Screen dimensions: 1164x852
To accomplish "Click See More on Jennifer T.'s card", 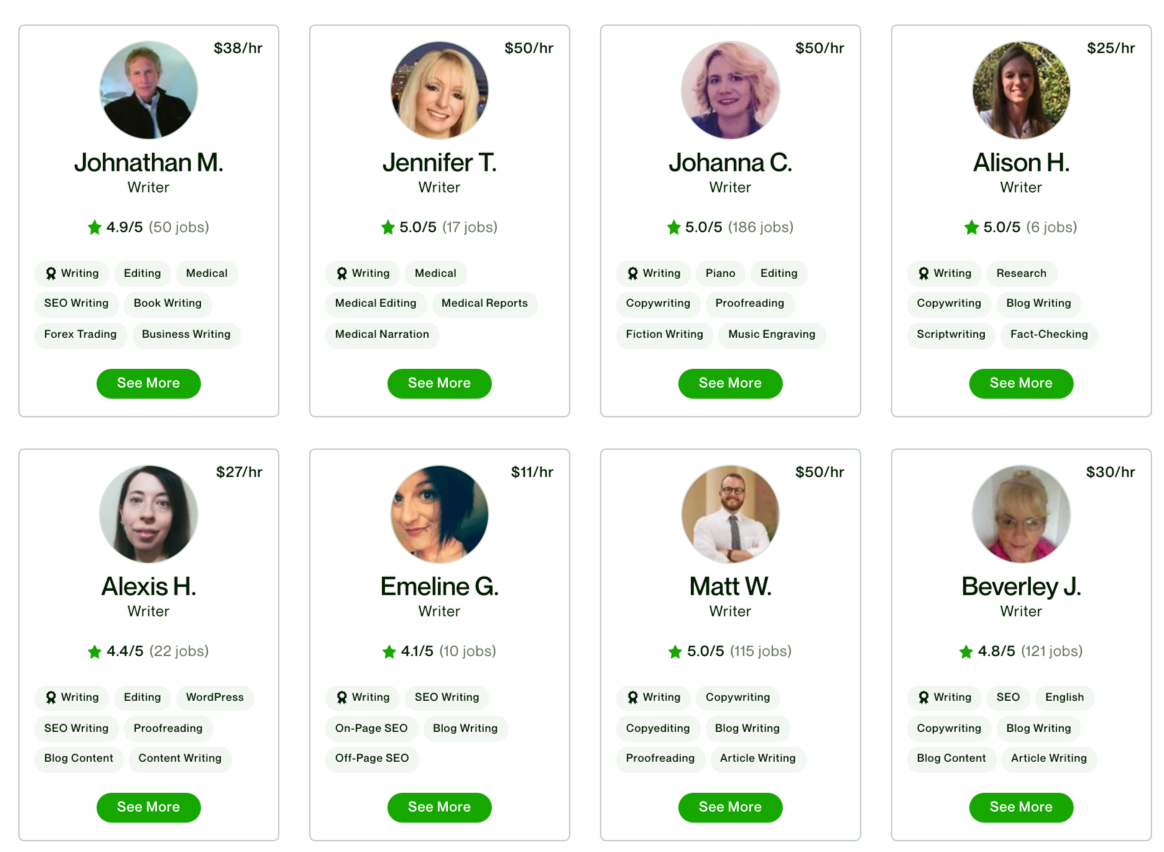I will [x=439, y=383].
